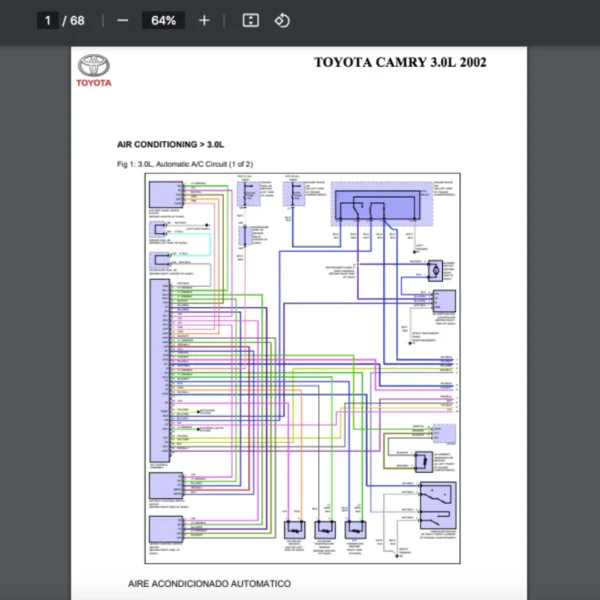This screenshot has height=600, width=600.
Task: Select the page number field showing 1
Action: pyautogui.click(x=47, y=20)
